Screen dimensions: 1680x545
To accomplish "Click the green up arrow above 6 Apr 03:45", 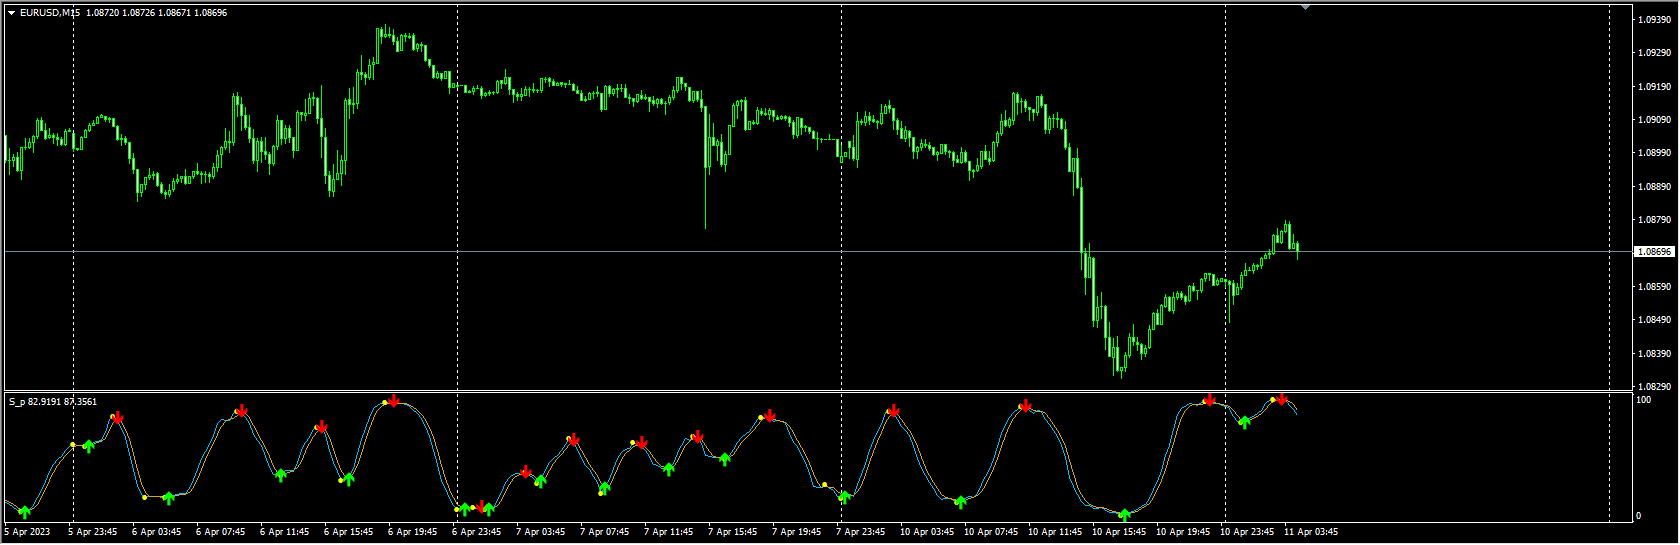I will coord(169,498).
